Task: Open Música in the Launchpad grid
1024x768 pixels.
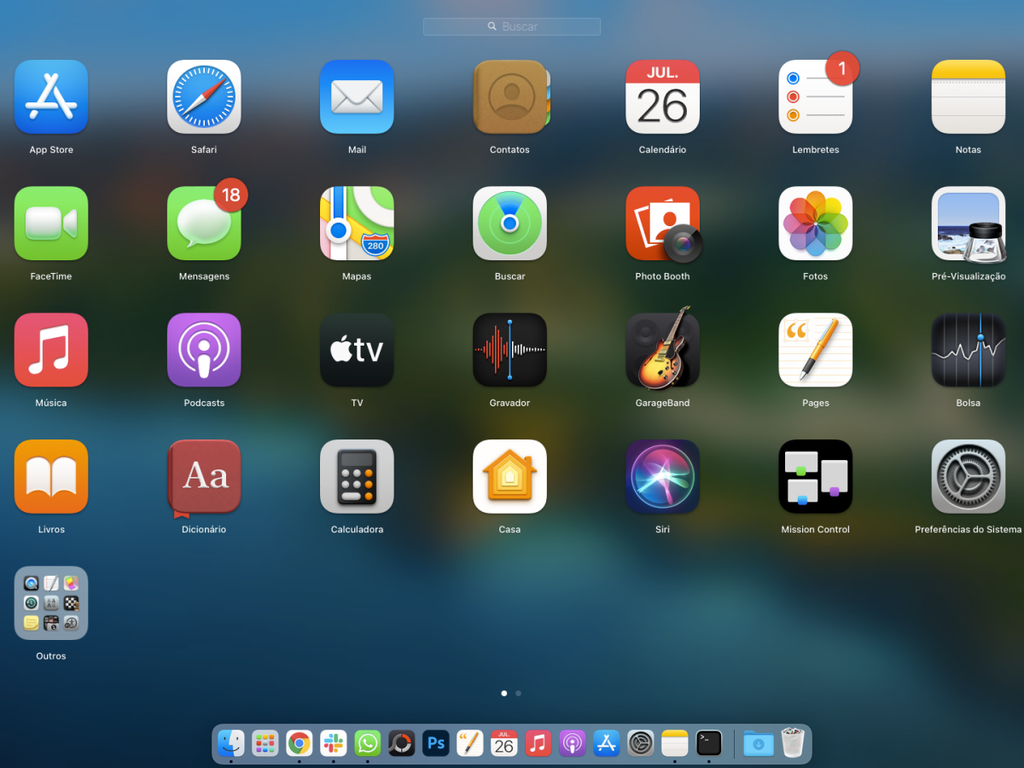Action: coord(51,350)
